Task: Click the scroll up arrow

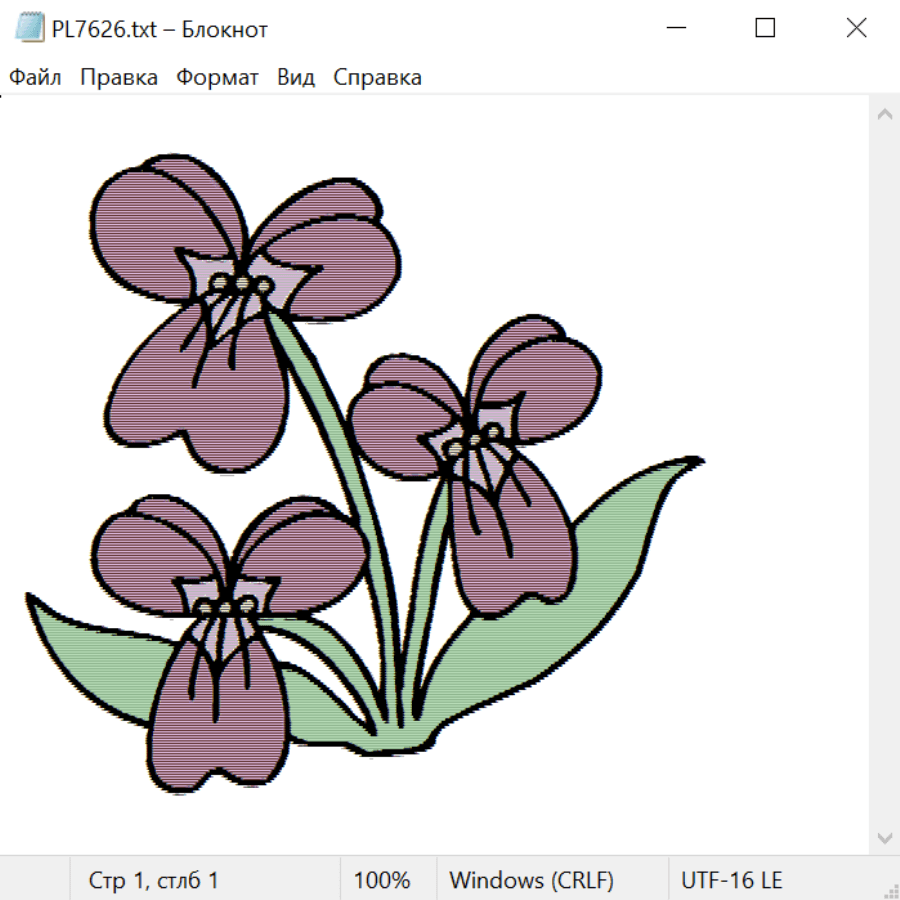Action: 884,115
